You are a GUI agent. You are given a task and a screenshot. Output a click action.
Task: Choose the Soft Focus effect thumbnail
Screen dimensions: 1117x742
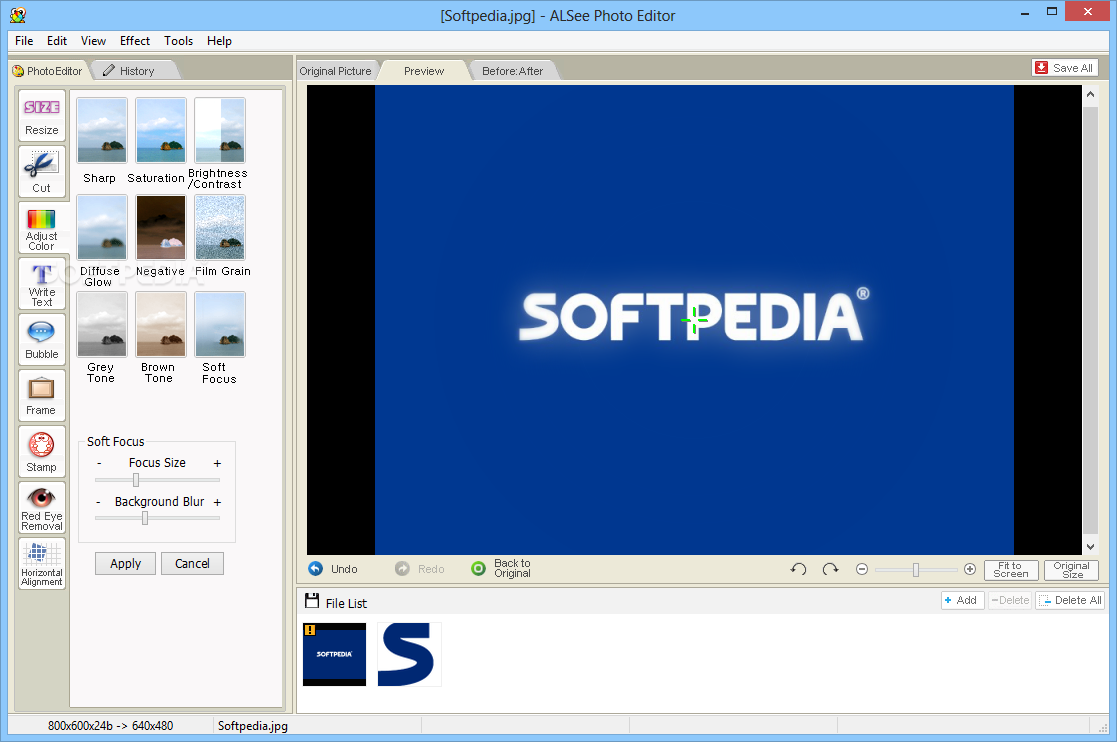pos(219,324)
